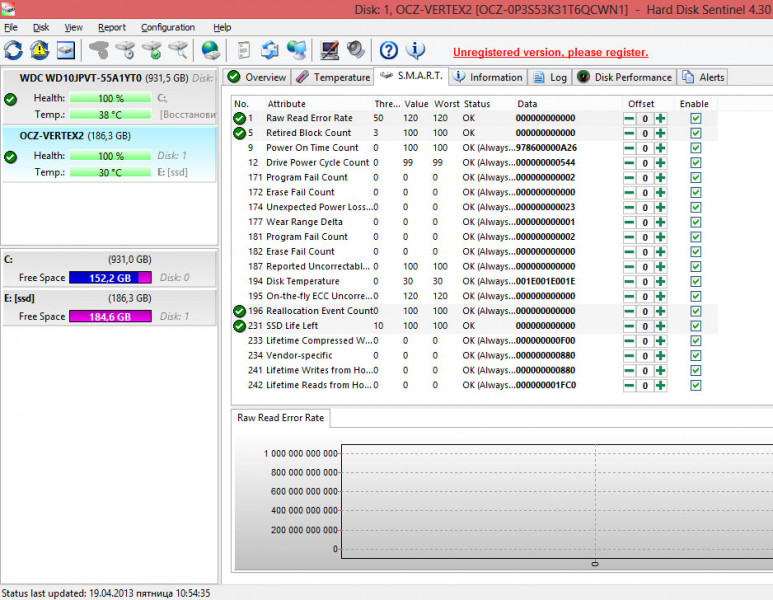Toggle Enable checkbox for Vendor-specific attribute 234
The width and height of the screenshot is (773, 600).
(696, 356)
